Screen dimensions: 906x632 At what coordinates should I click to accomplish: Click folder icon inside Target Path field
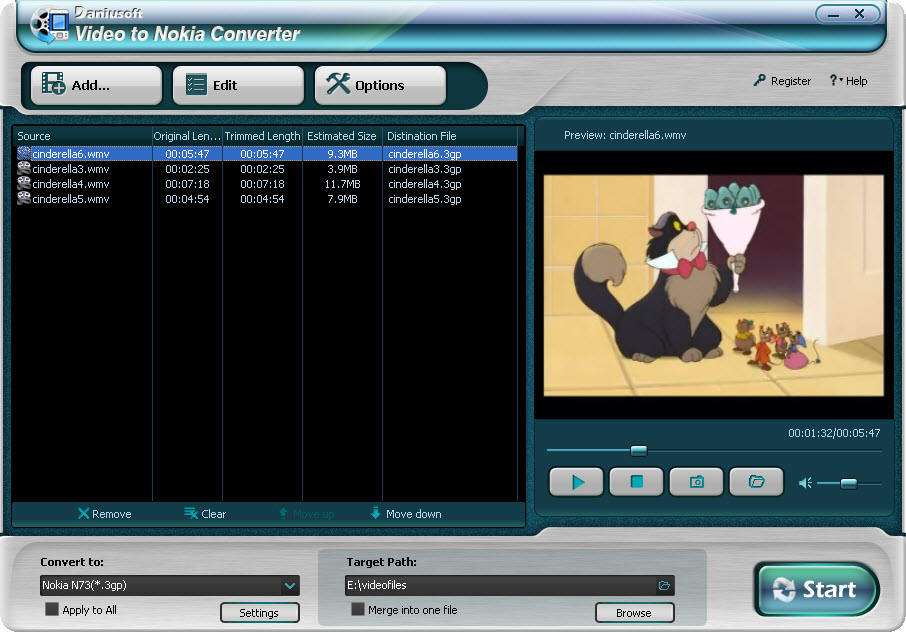click(664, 586)
